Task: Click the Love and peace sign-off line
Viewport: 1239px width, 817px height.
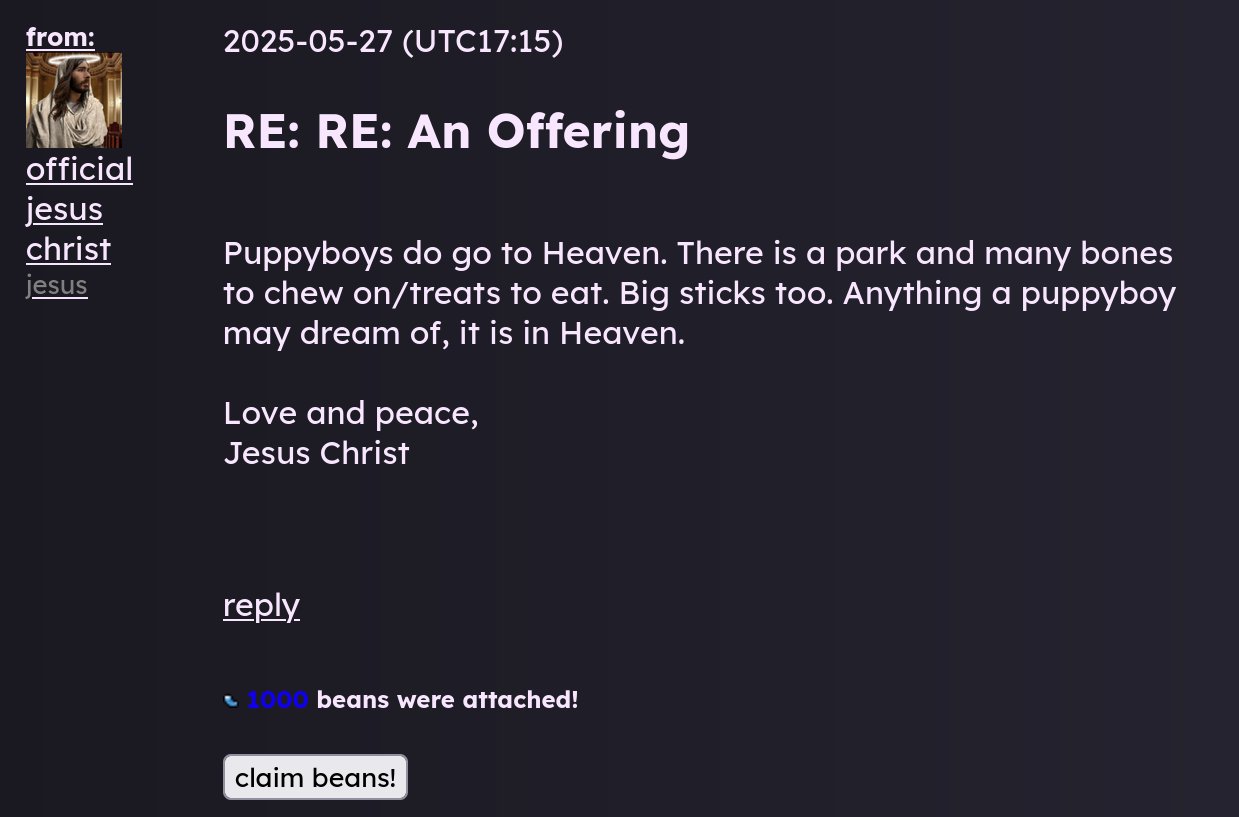Action: 351,413
